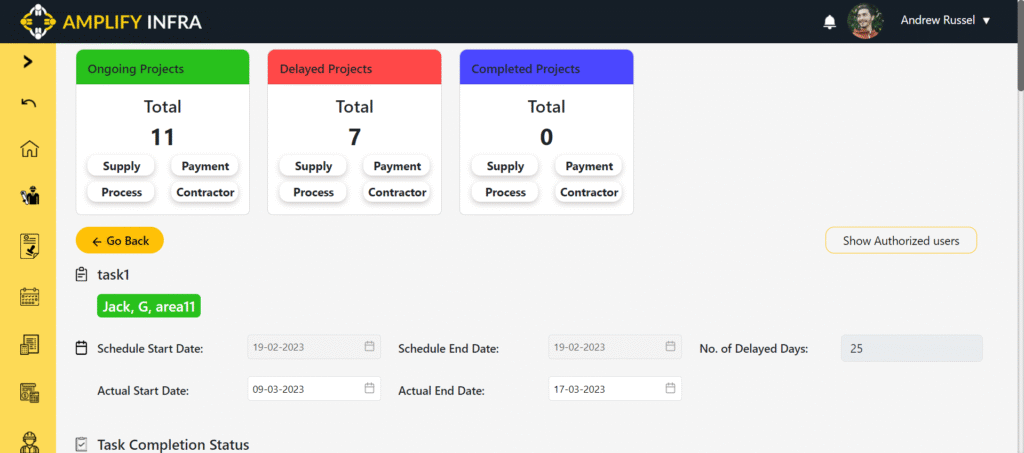This screenshot has width=1024, height=453.
Task: Open the billing calculator icon in sidebar
Action: [x=29, y=393]
